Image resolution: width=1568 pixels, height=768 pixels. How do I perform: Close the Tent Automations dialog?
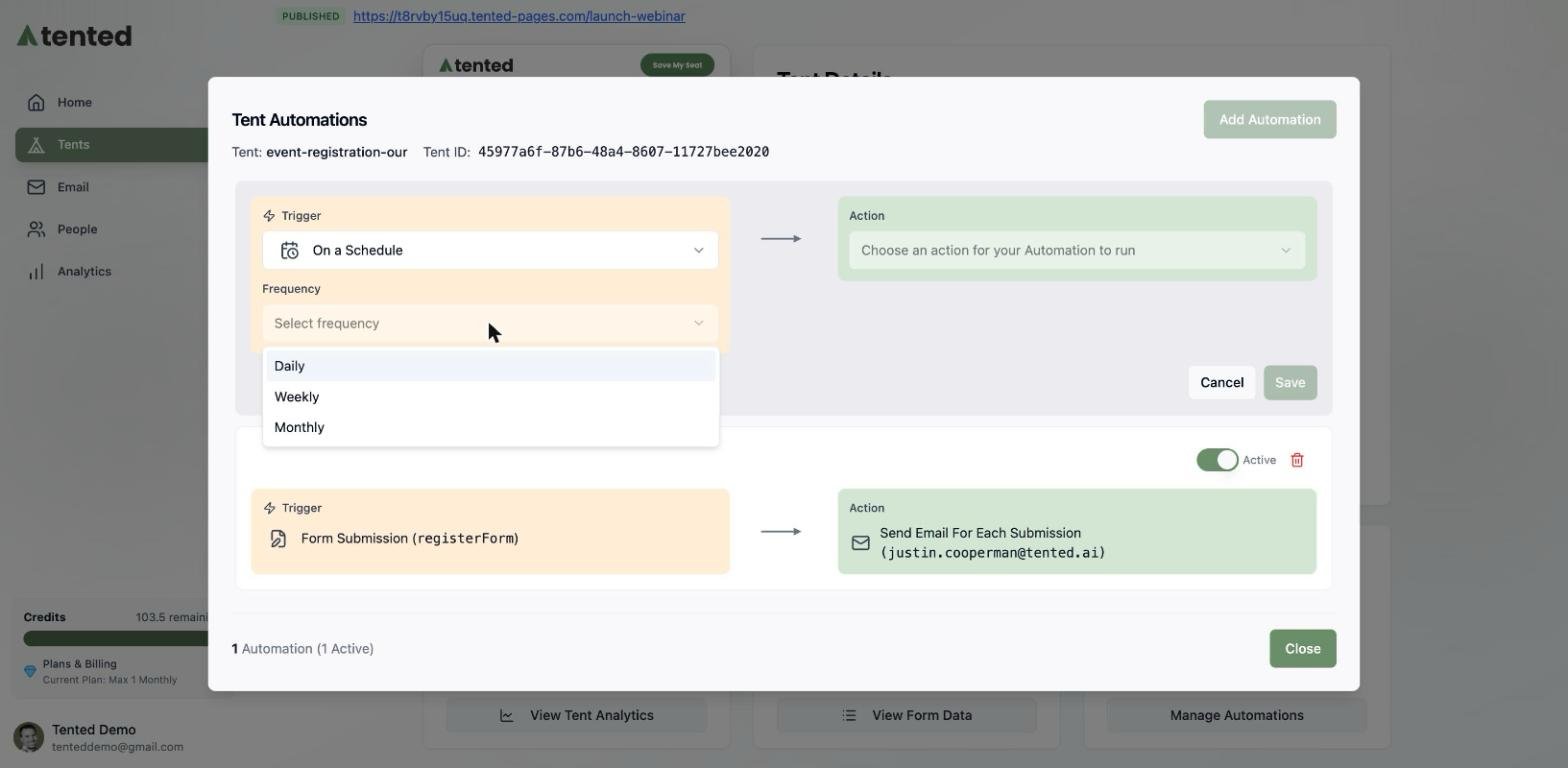pyautogui.click(x=1303, y=649)
